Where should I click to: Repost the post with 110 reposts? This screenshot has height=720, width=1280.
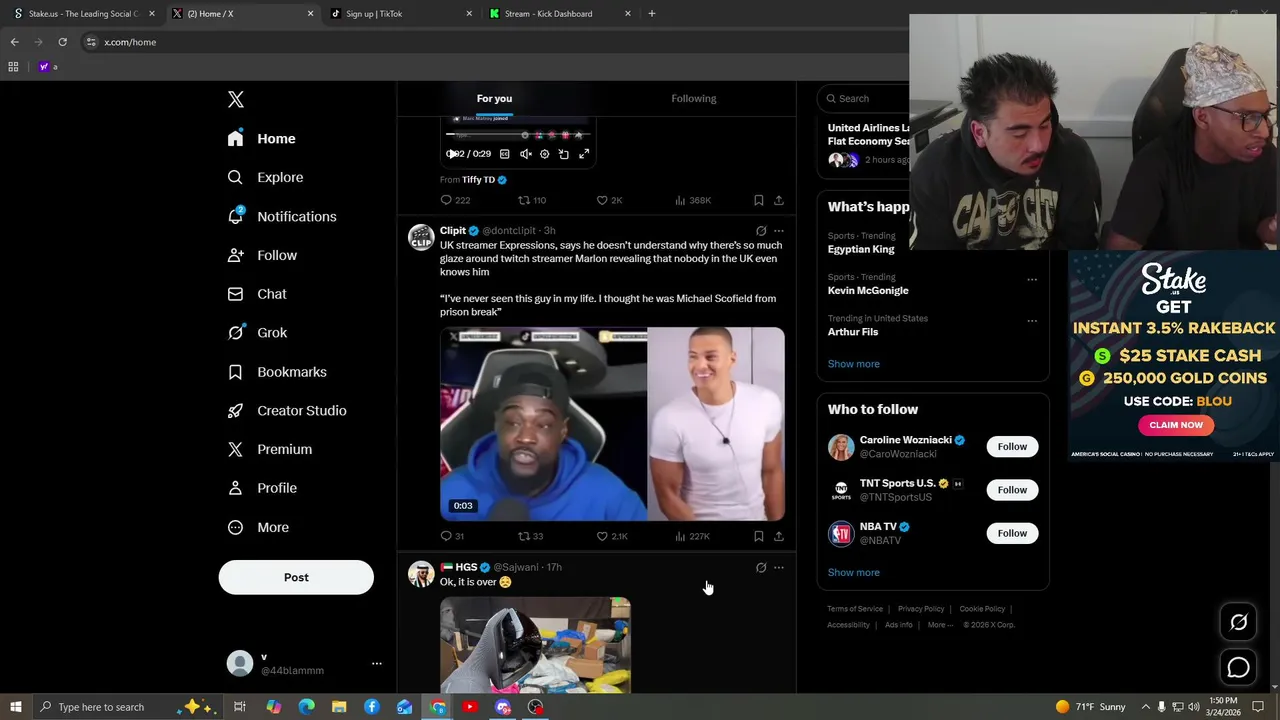(532, 200)
